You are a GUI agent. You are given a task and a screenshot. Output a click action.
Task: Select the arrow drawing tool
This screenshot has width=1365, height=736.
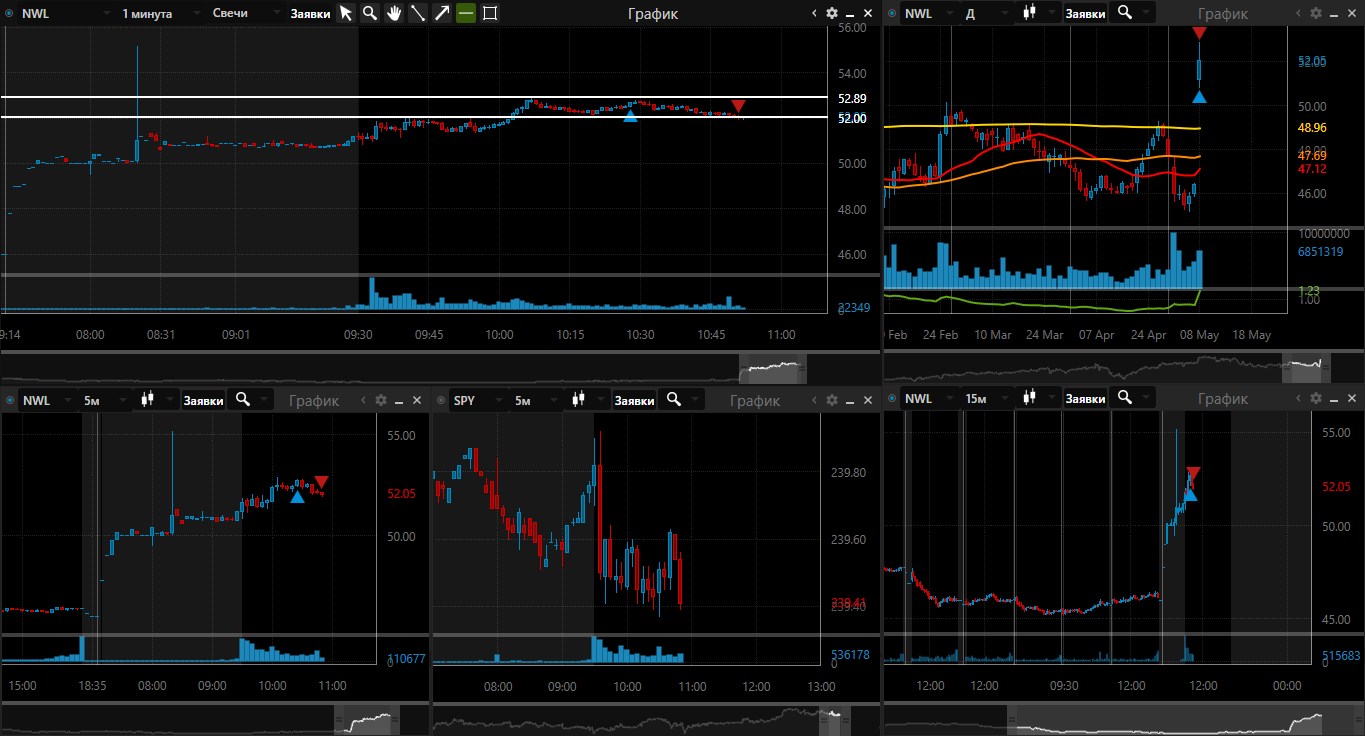(x=442, y=13)
